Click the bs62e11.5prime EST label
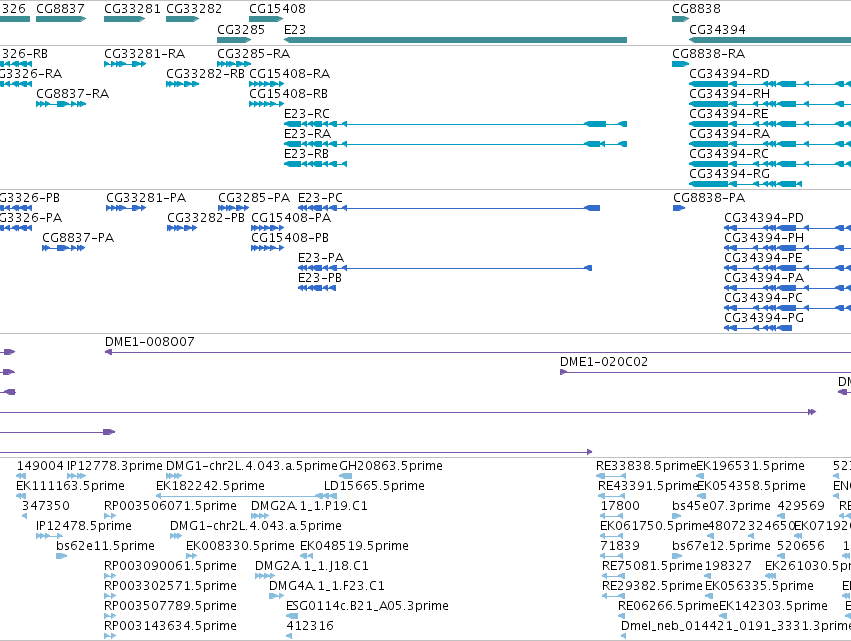The height and width of the screenshot is (641, 851). pos(105,546)
